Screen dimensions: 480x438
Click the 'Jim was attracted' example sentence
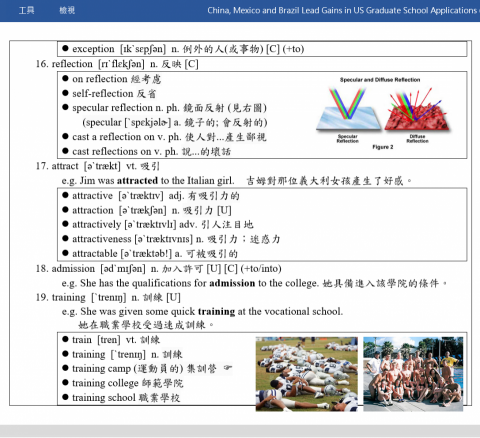pos(237,181)
